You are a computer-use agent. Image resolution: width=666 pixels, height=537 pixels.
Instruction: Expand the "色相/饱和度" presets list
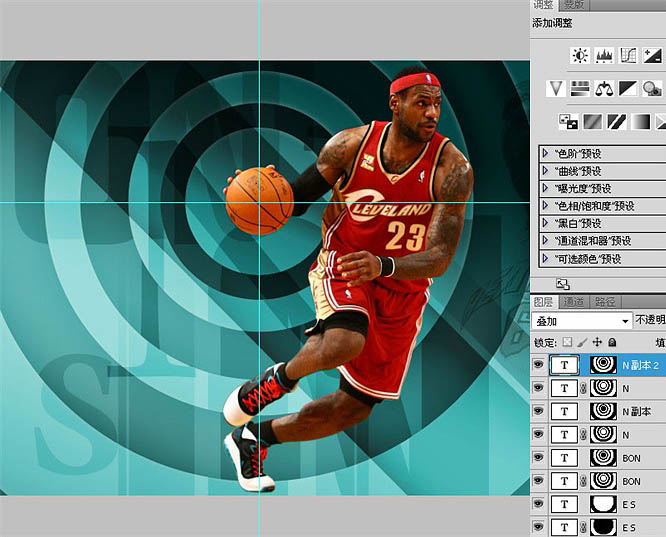click(546, 206)
